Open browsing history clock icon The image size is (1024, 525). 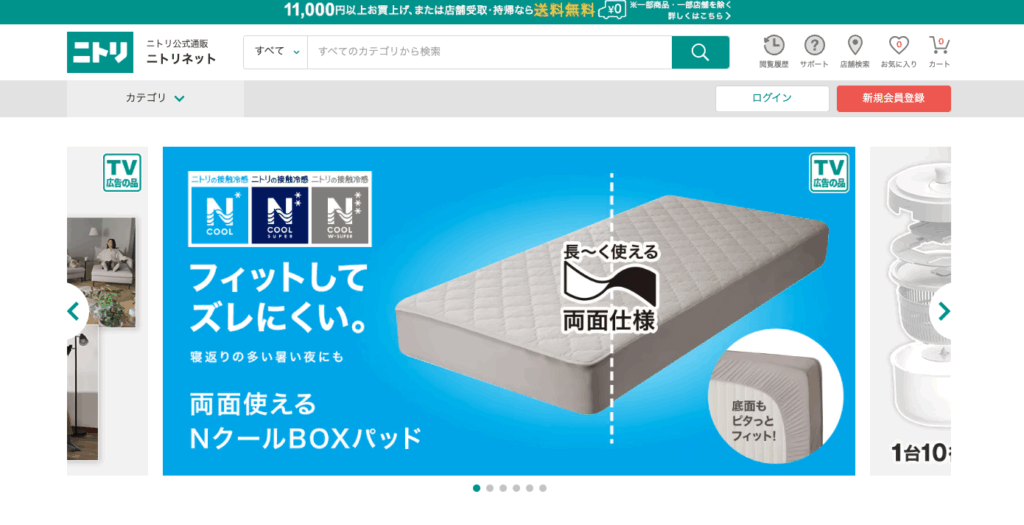774,45
